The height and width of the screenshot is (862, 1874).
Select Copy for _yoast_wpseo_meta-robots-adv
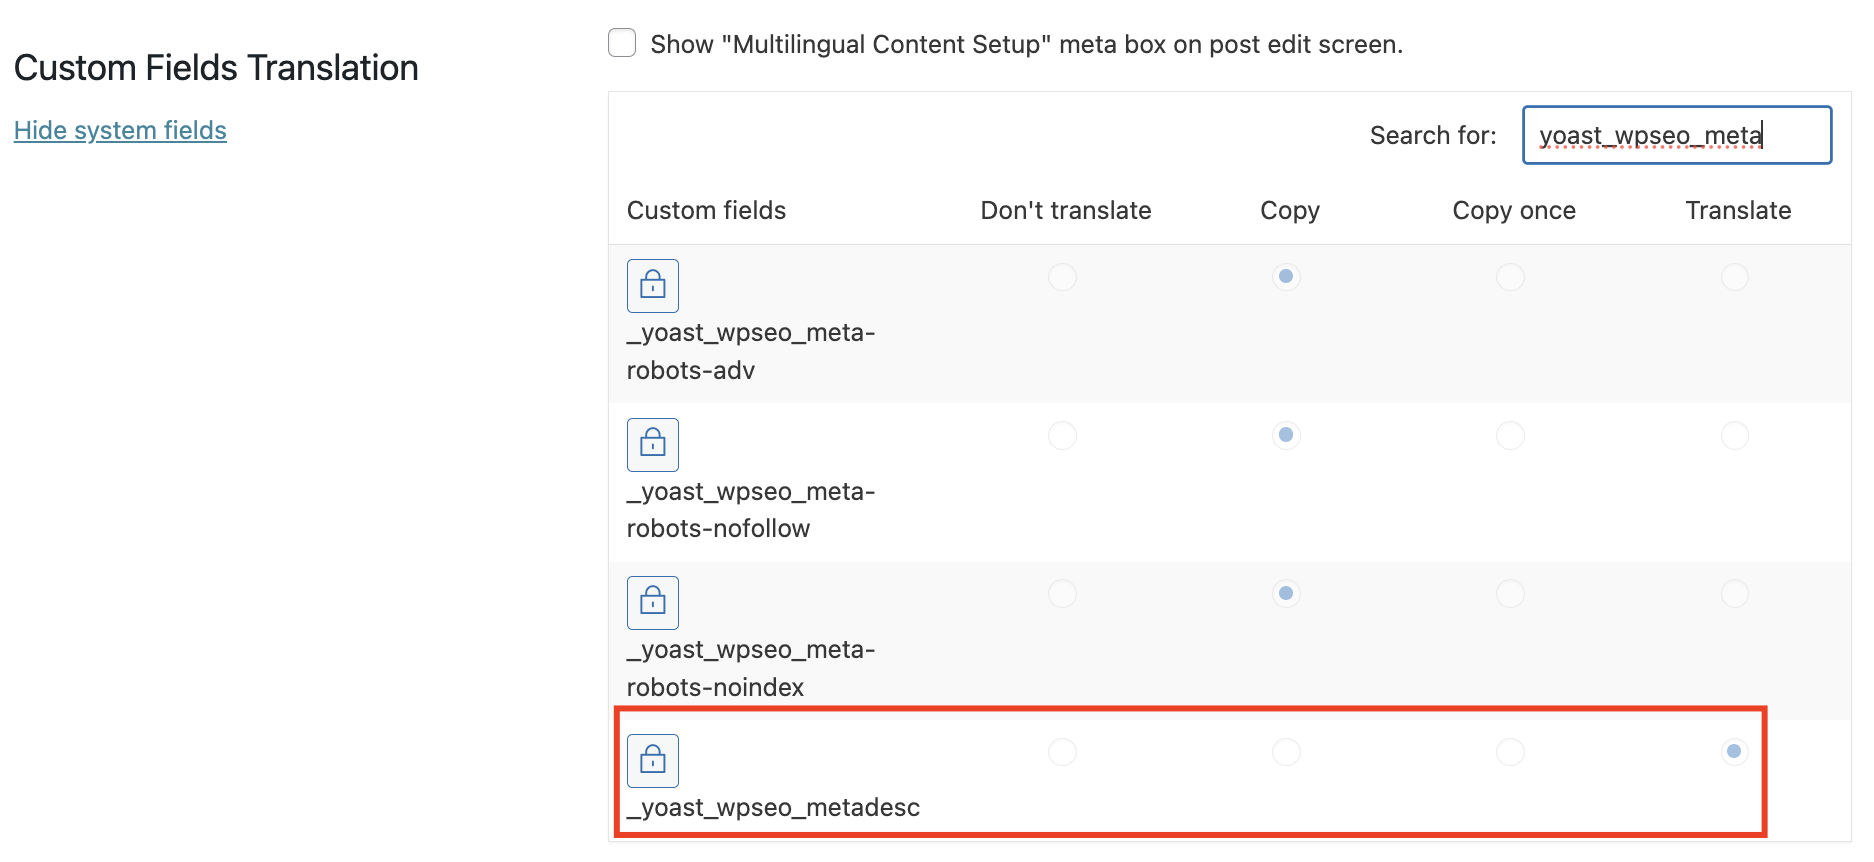coord(1286,277)
